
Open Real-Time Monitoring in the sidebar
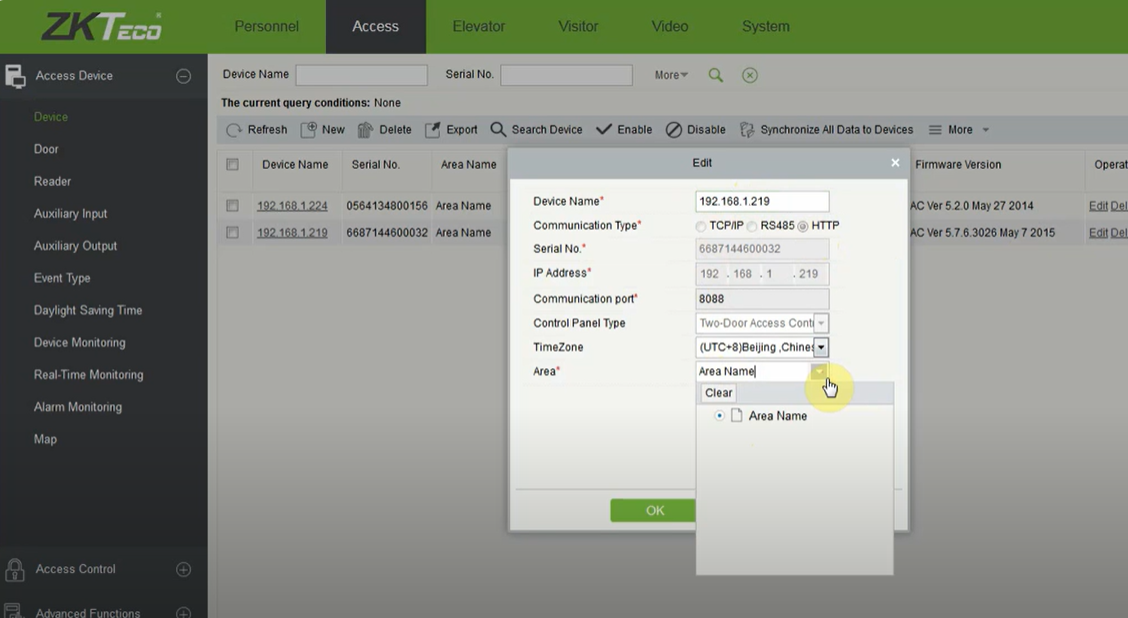coord(88,375)
